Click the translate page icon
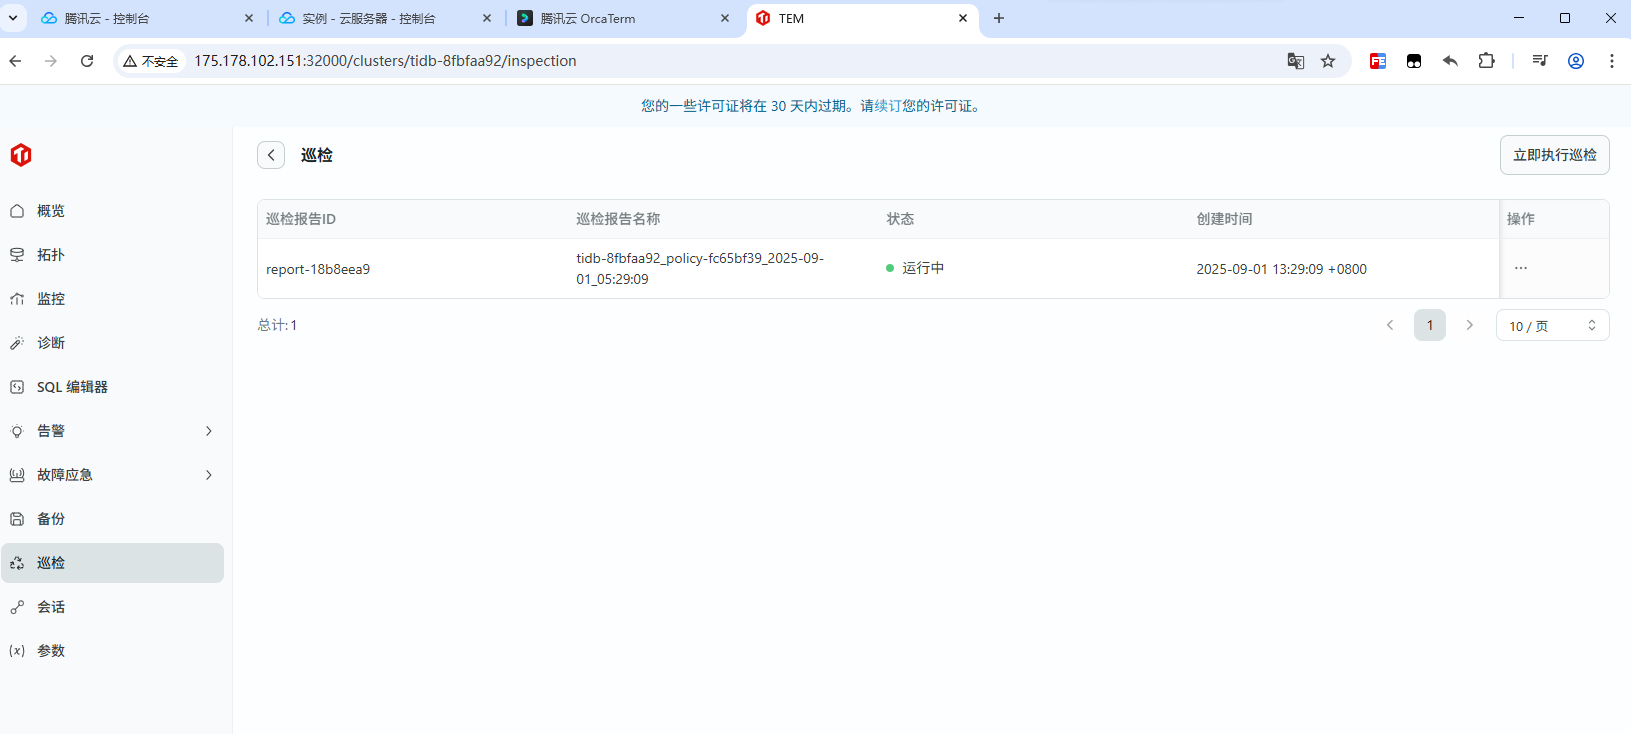 pos(1296,61)
